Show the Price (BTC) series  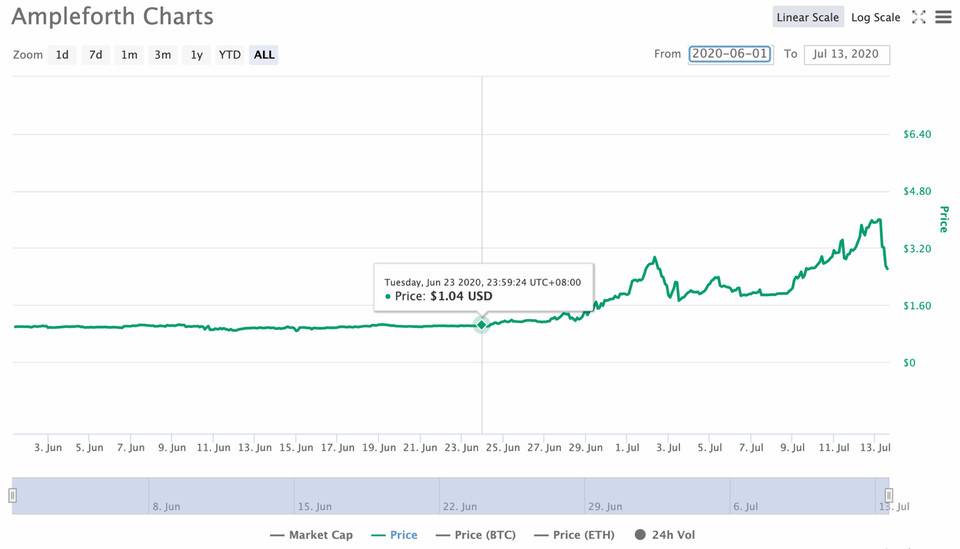(475, 535)
